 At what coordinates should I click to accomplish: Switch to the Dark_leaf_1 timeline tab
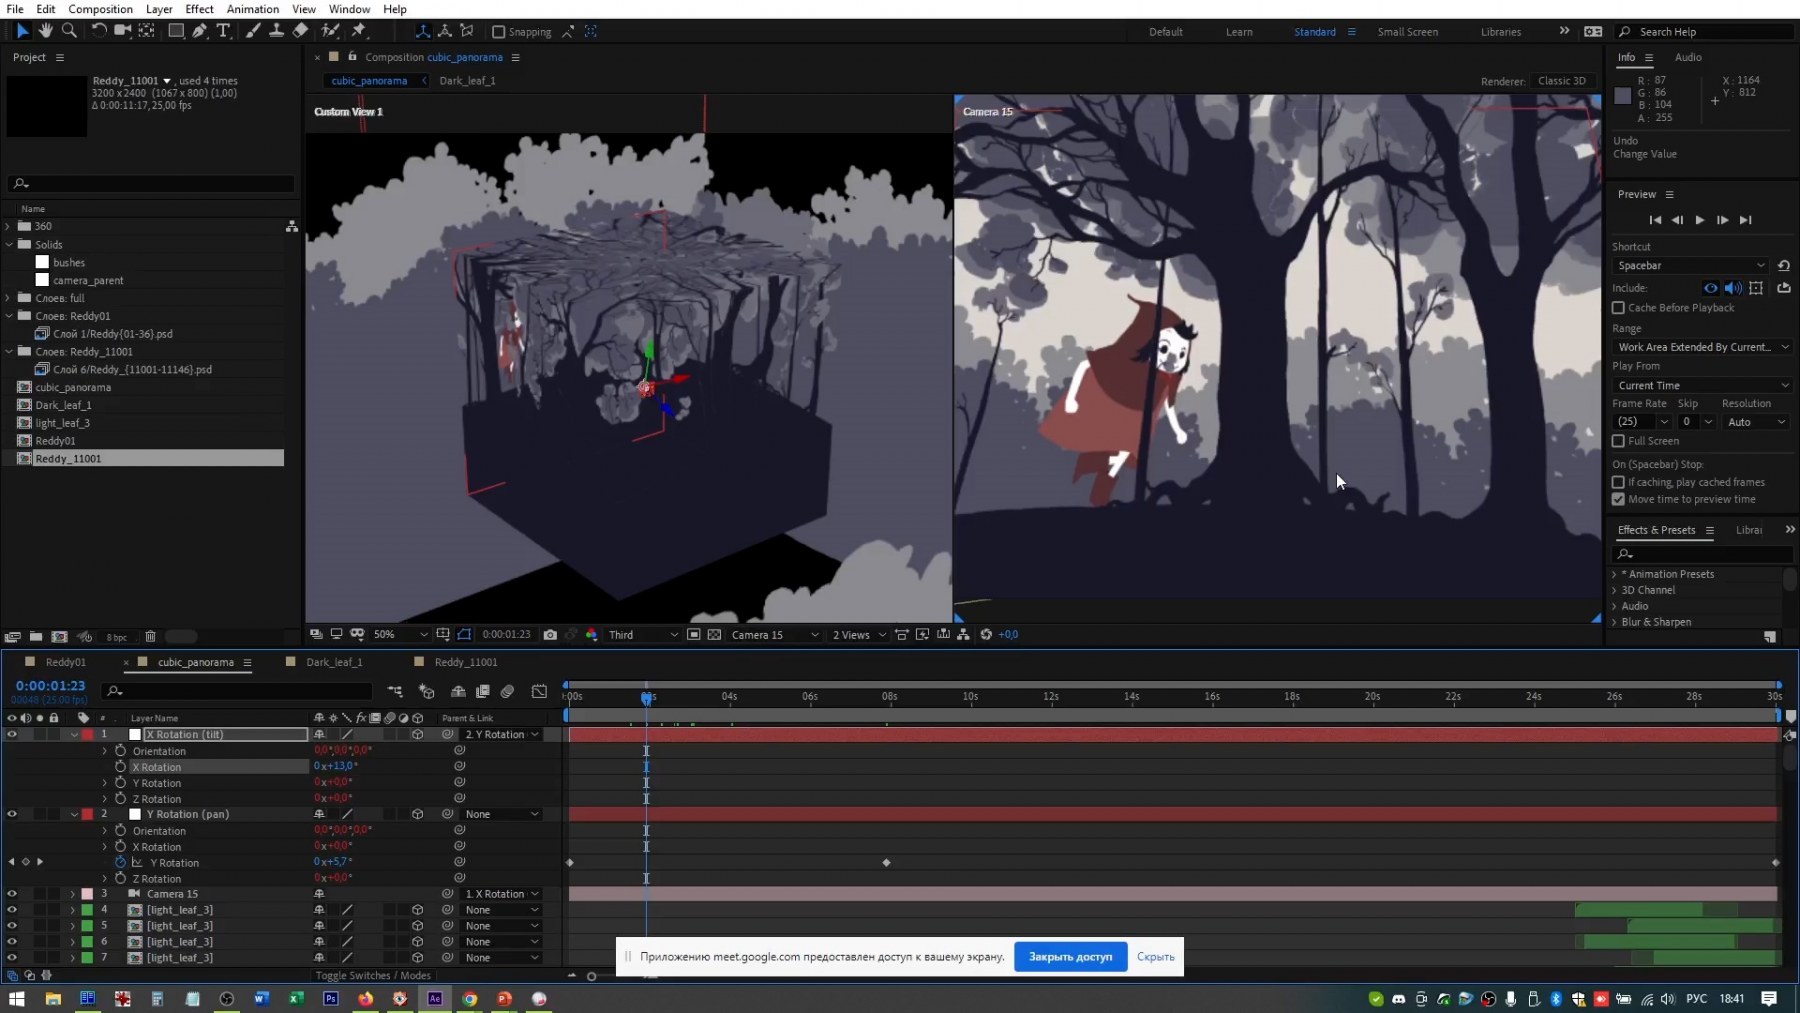coord(334,662)
